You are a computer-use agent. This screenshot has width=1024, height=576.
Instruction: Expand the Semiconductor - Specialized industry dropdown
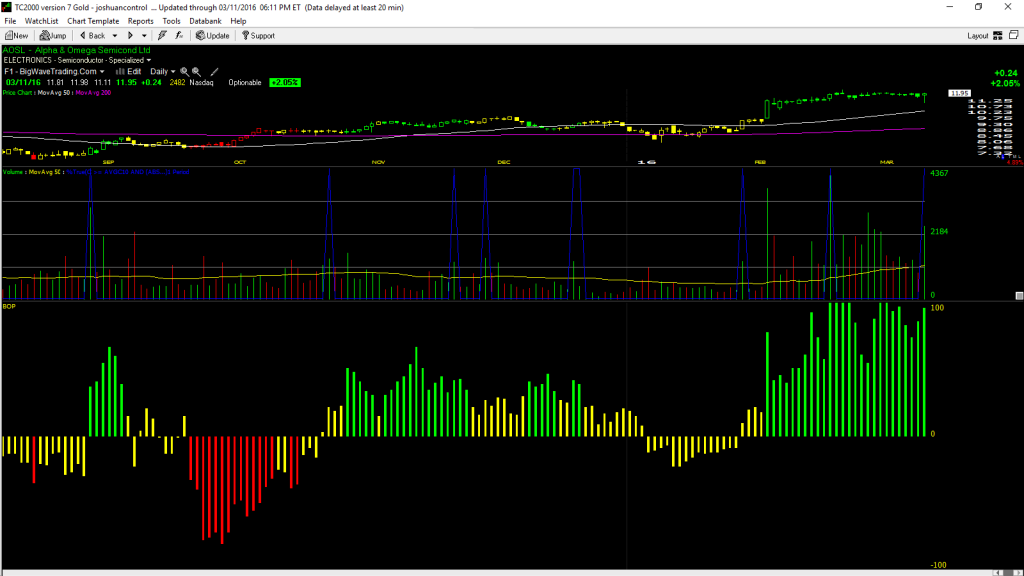tap(148, 60)
